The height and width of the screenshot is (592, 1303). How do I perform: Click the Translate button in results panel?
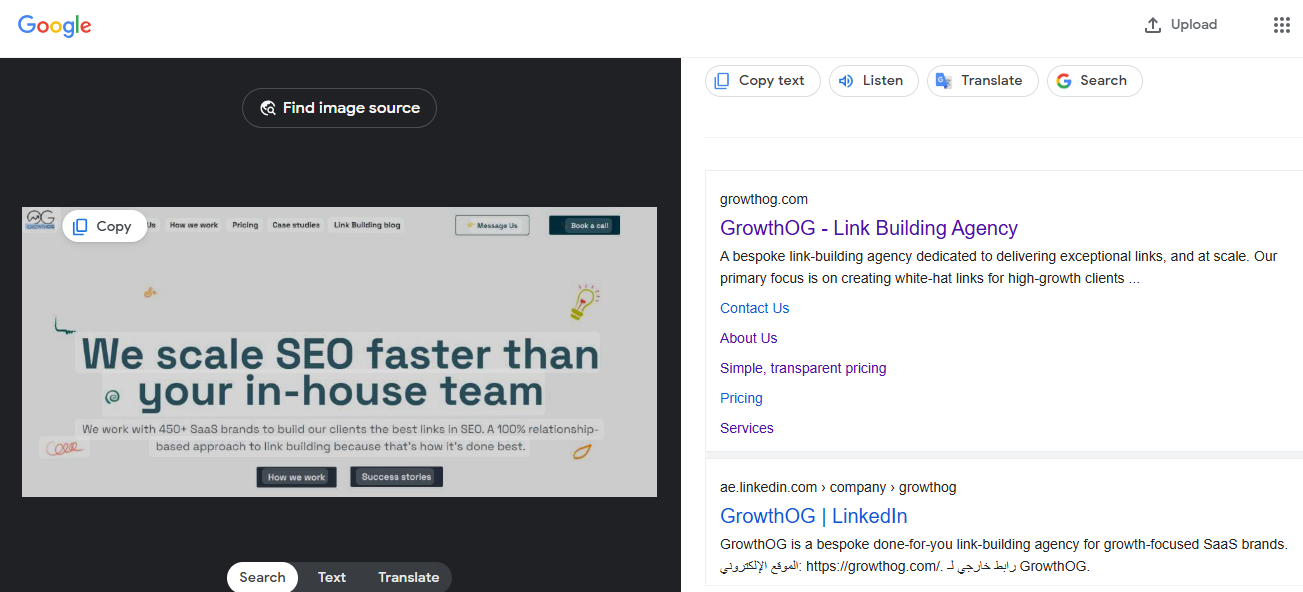(x=982, y=81)
